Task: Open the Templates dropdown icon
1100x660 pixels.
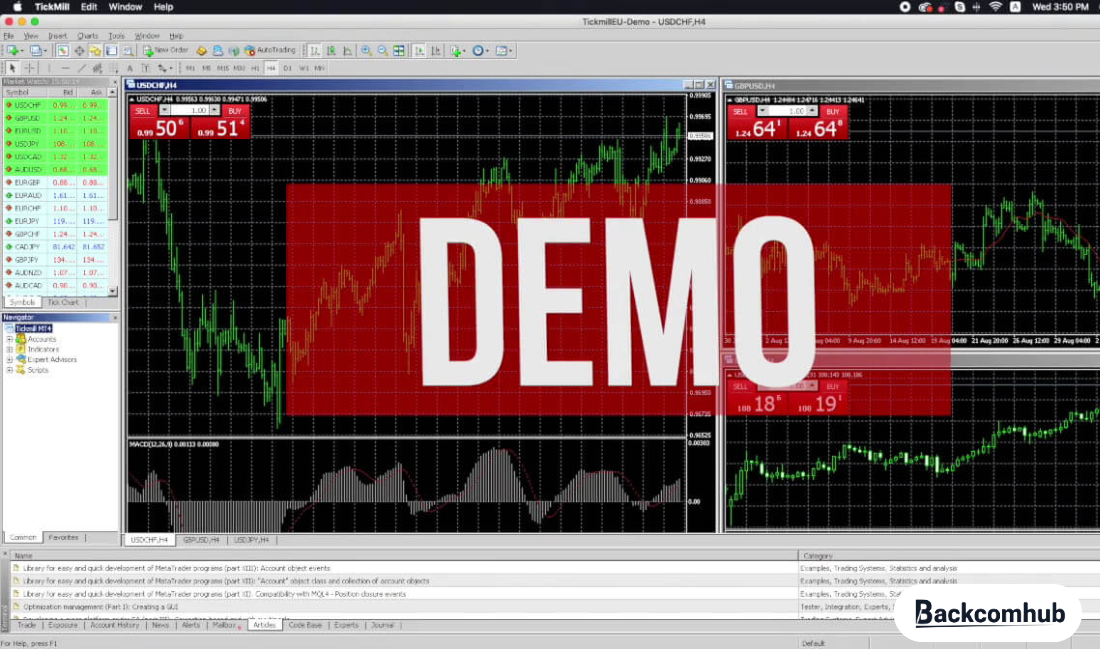Action: [503, 50]
